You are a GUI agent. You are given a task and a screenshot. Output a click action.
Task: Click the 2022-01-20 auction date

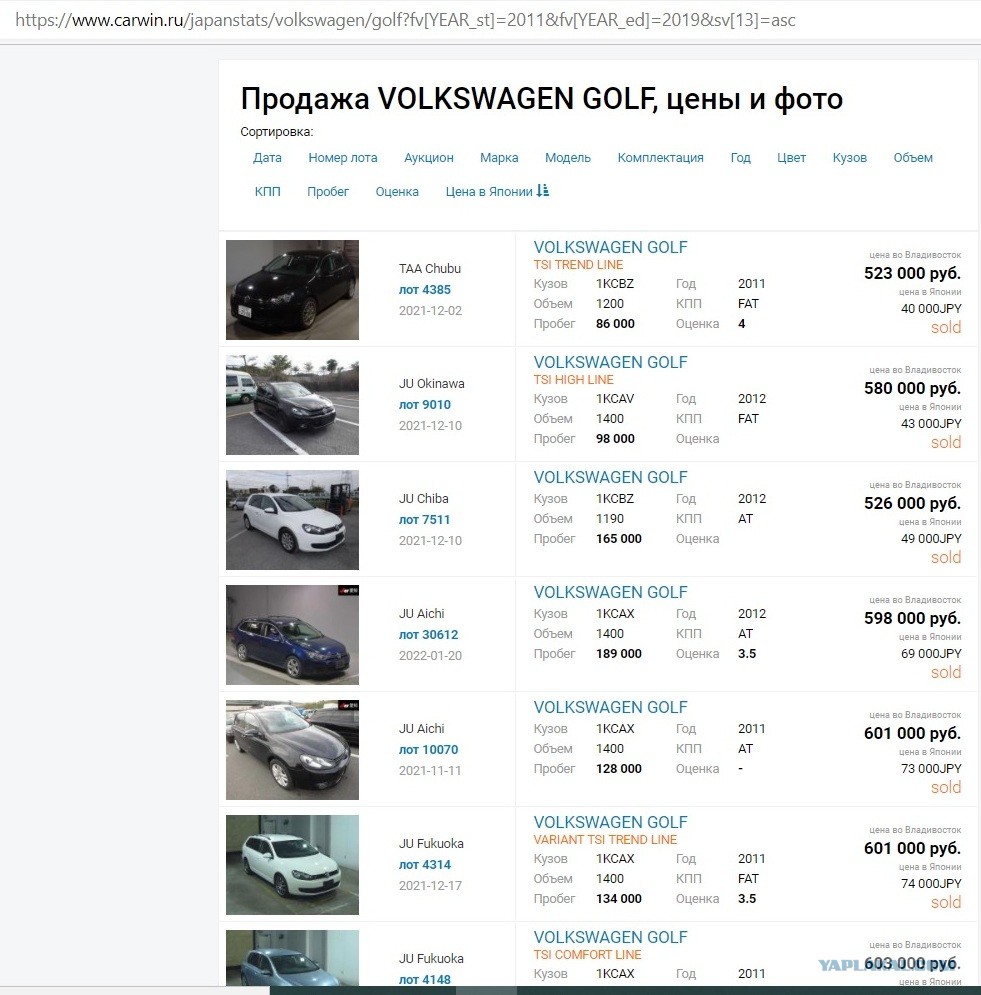tap(430, 655)
